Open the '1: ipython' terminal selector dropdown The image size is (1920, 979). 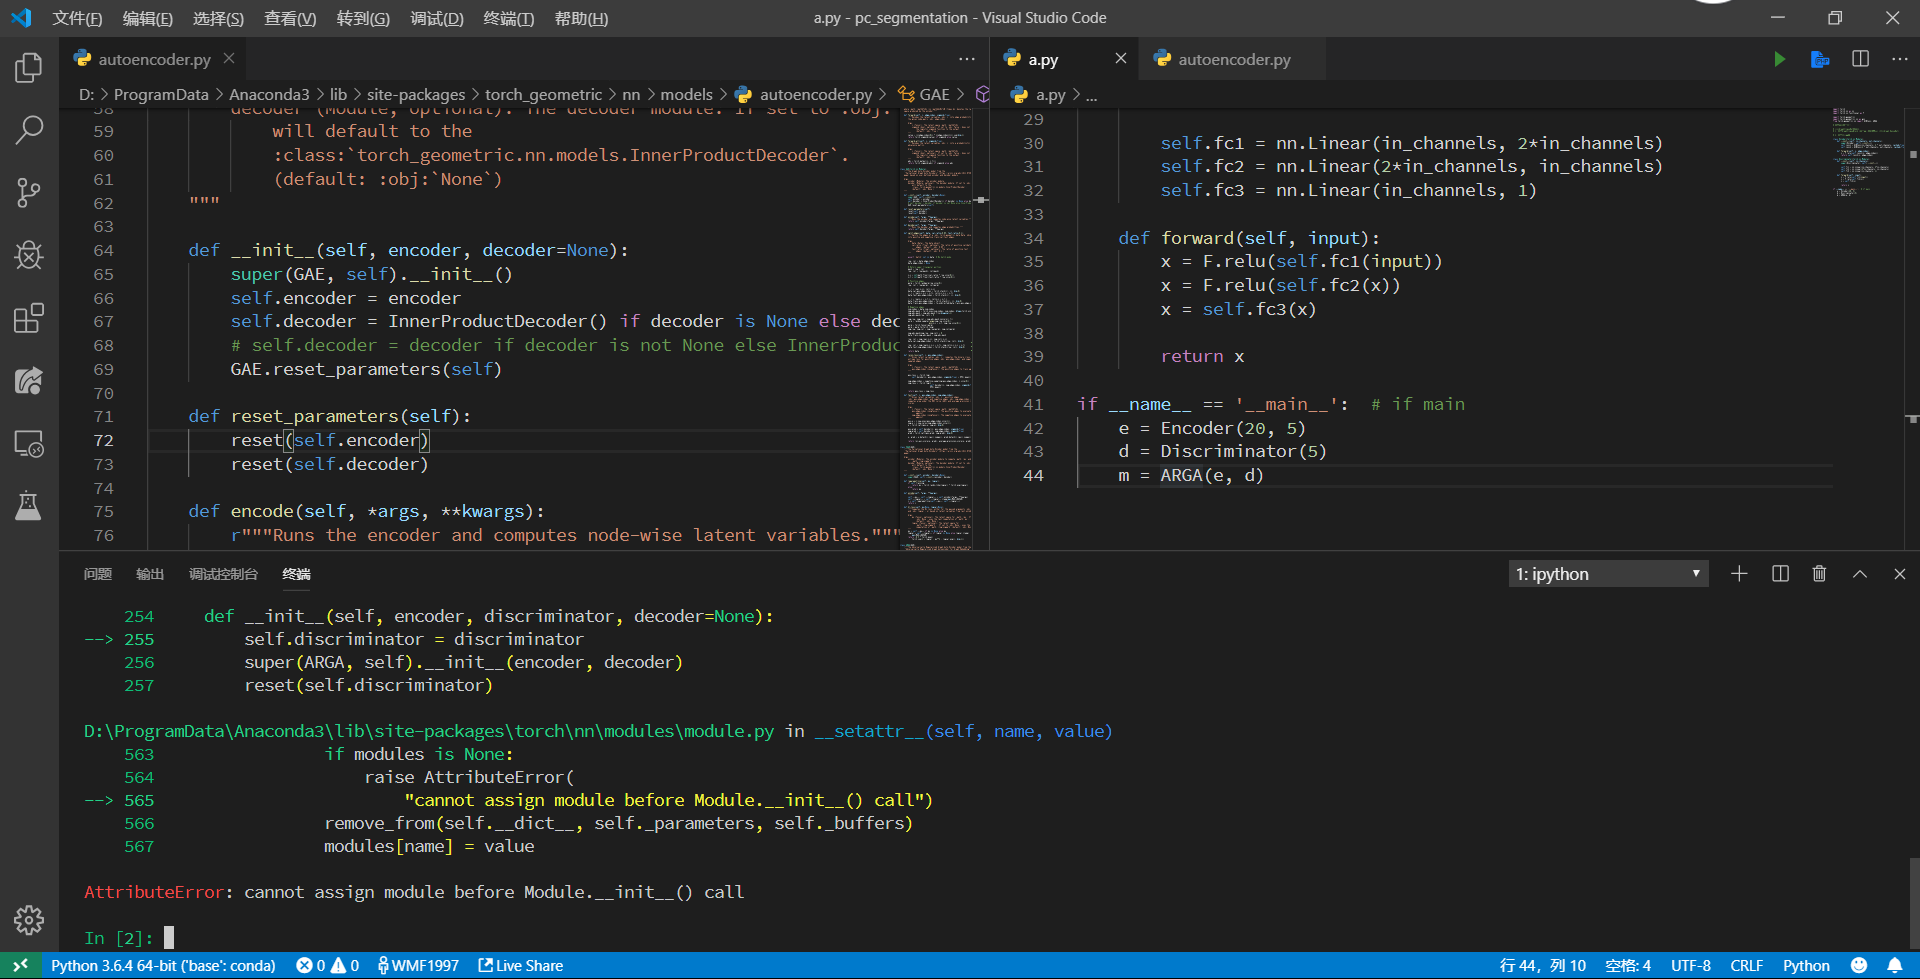click(1607, 573)
